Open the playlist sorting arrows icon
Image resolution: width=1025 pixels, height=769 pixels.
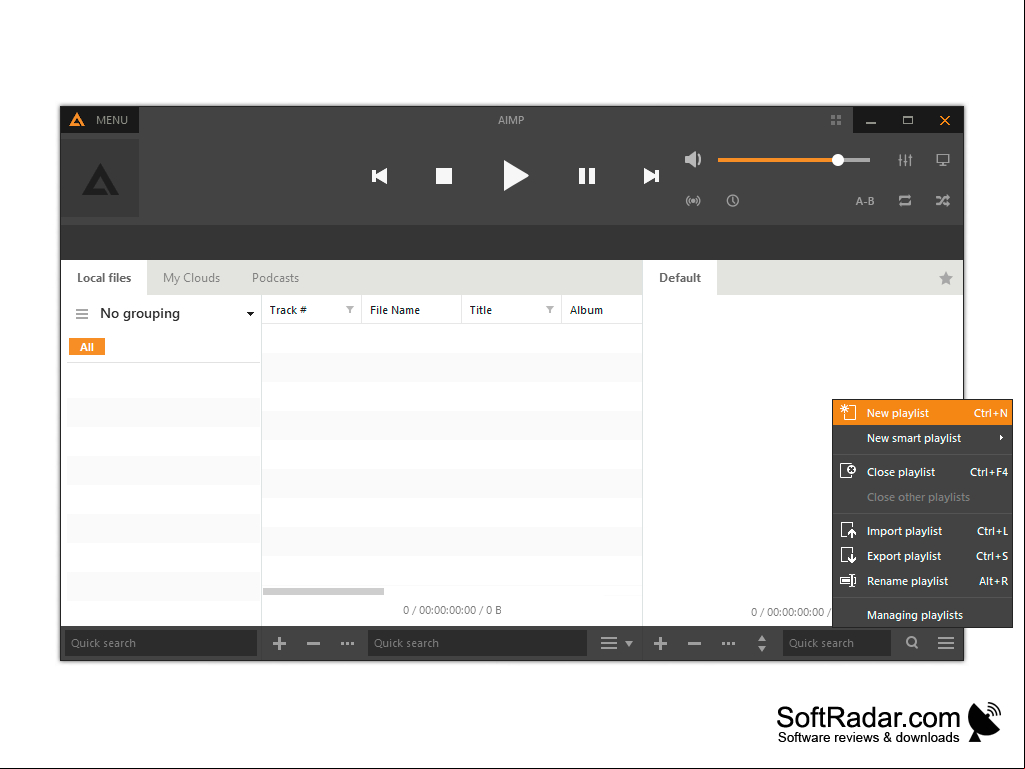pyautogui.click(x=762, y=643)
